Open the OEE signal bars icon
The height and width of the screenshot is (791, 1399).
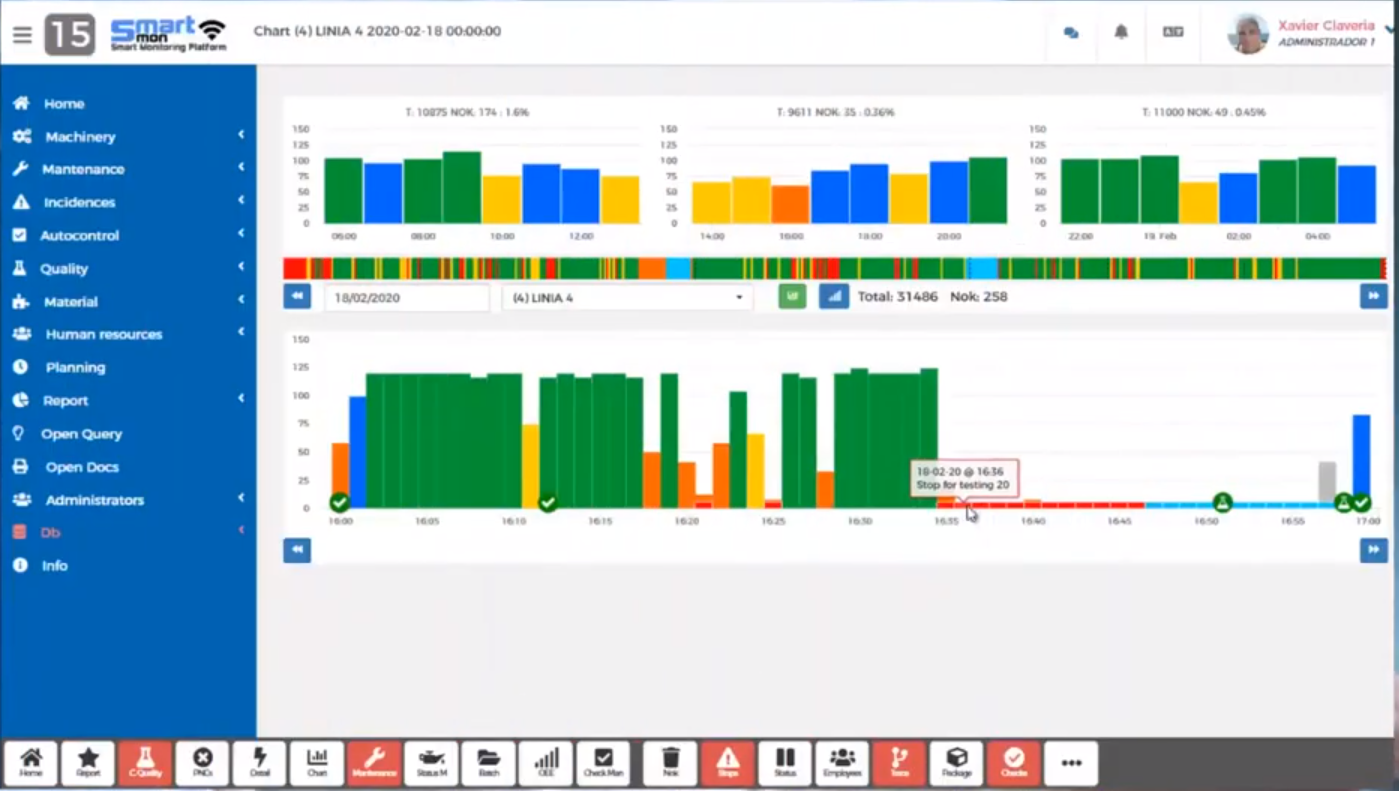546,763
